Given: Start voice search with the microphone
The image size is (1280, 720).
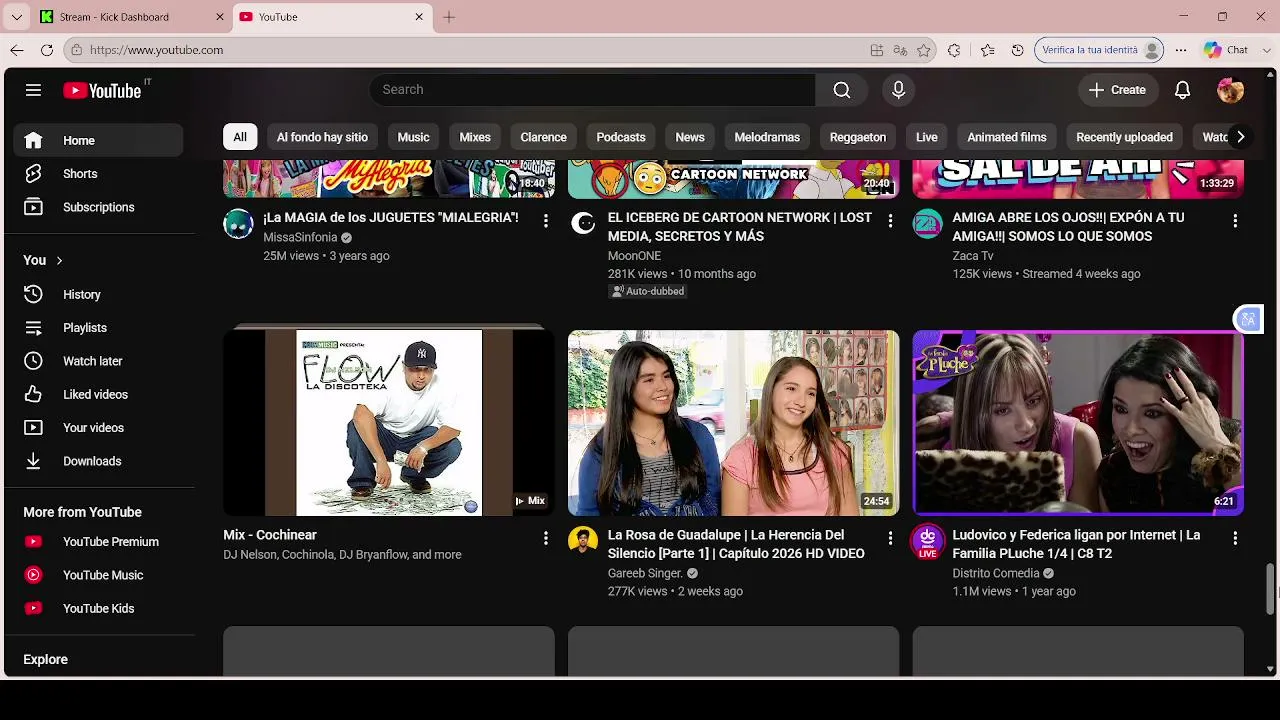Looking at the screenshot, I should 898,90.
